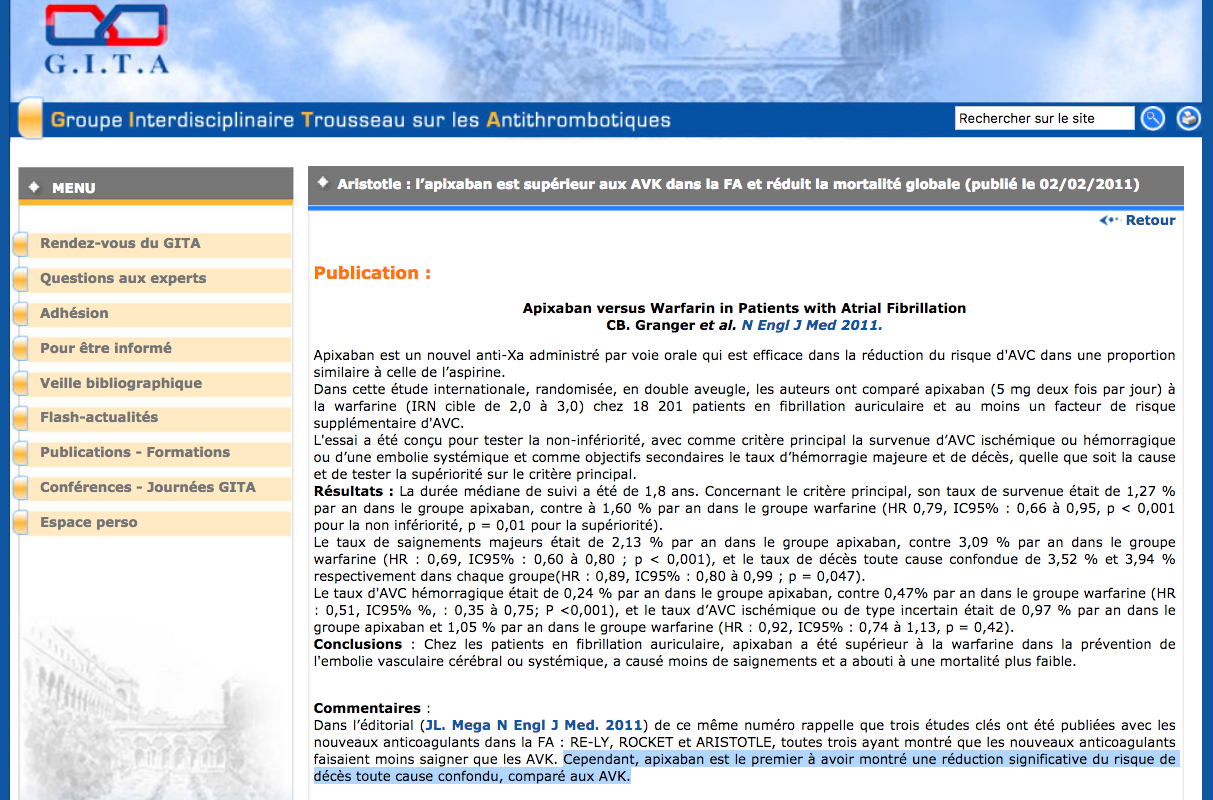
Task: Select Pour être informé in sidebar
Action: (x=106, y=348)
